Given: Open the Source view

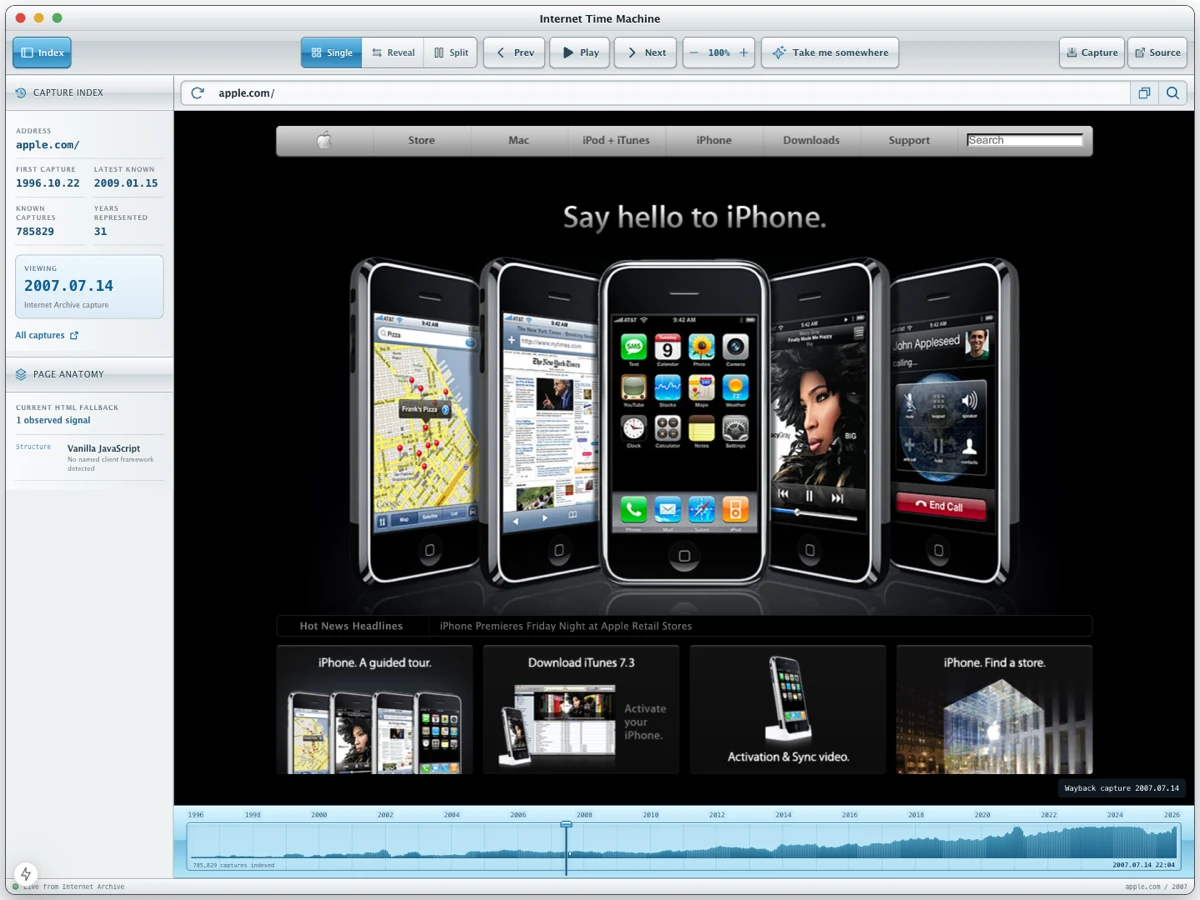Looking at the screenshot, I should coord(1157,53).
